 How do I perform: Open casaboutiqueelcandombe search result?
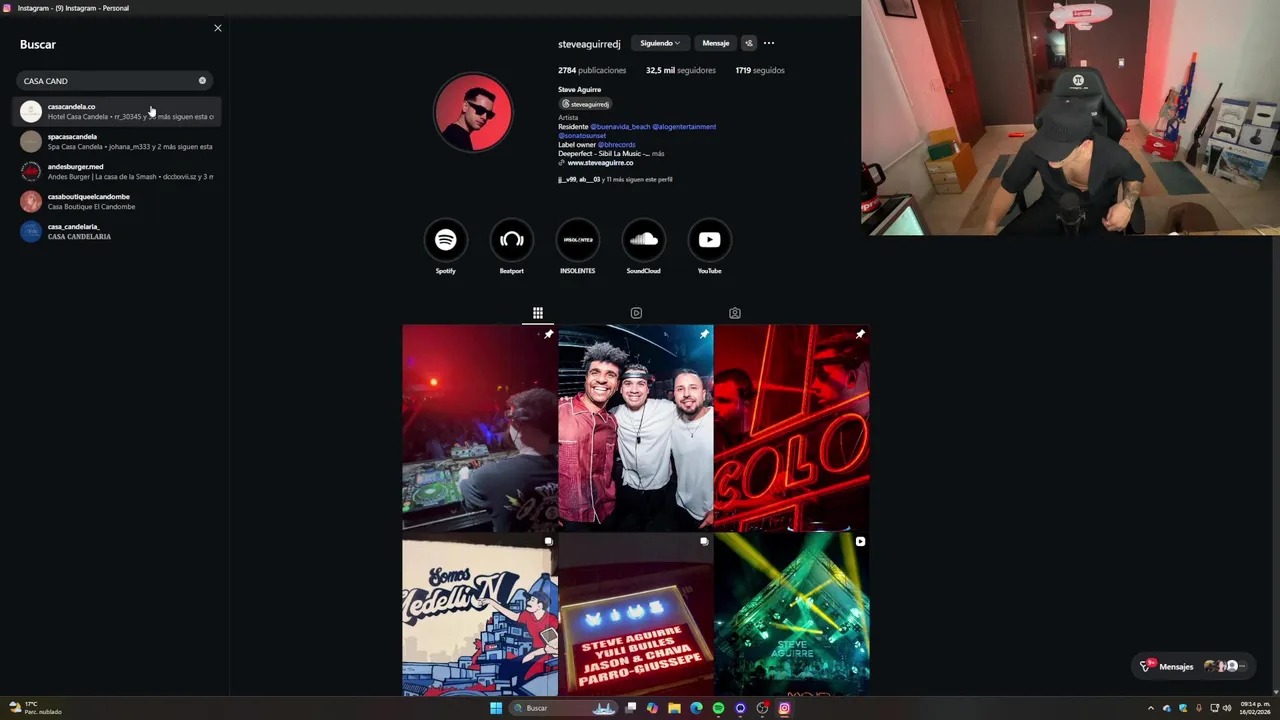[x=118, y=201]
